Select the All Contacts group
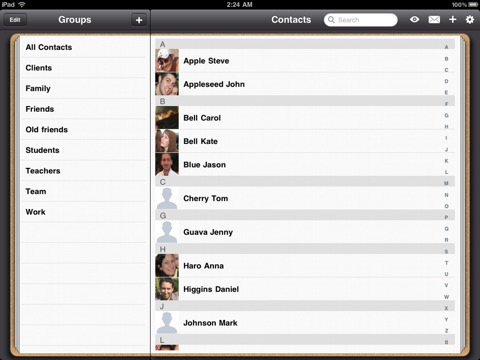Image resolution: width=480 pixels, height=360 pixels. (83, 47)
